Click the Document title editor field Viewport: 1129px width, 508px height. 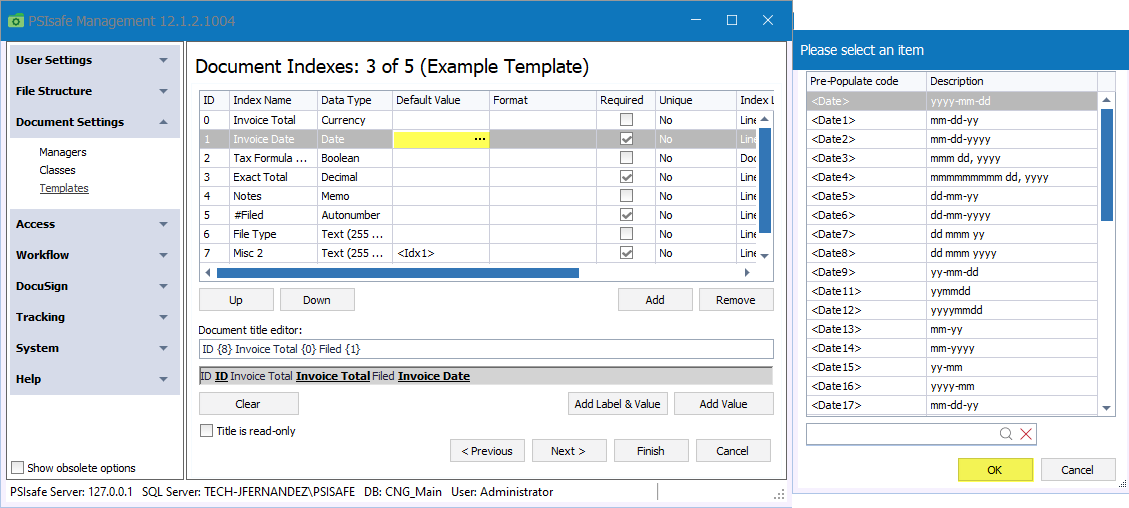[486, 349]
